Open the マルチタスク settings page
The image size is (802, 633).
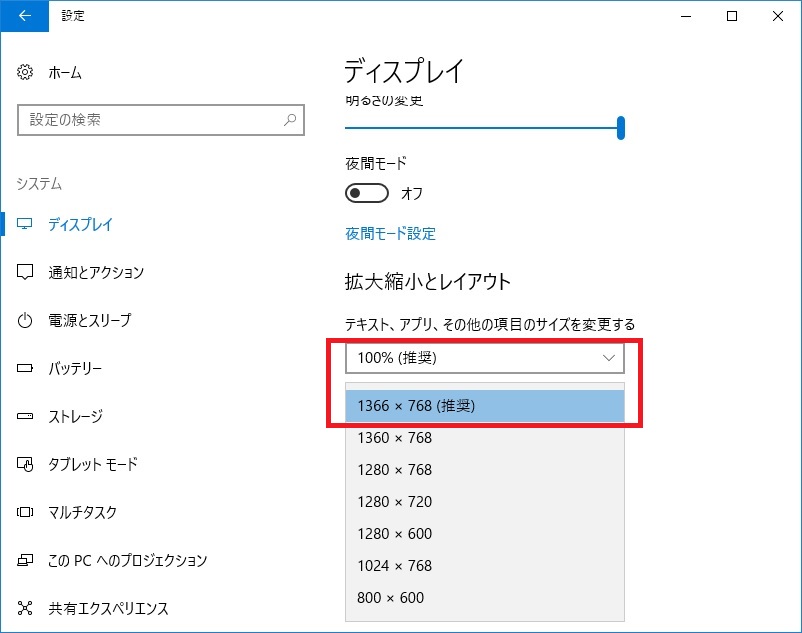82,512
